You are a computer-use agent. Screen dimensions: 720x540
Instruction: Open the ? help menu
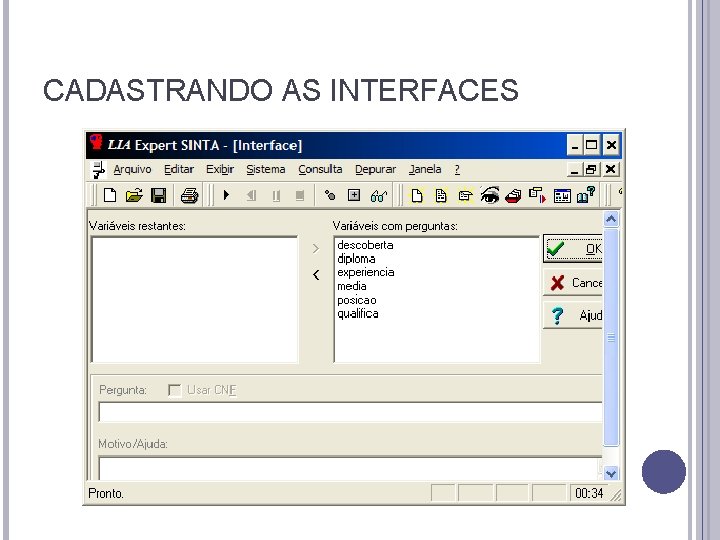tap(457, 169)
